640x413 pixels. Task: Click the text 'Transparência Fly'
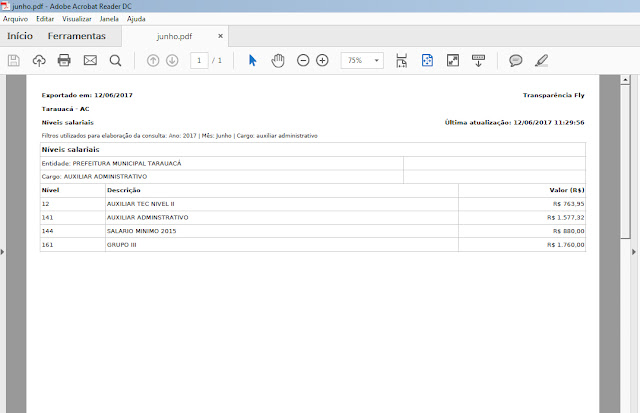coord(553,95)
